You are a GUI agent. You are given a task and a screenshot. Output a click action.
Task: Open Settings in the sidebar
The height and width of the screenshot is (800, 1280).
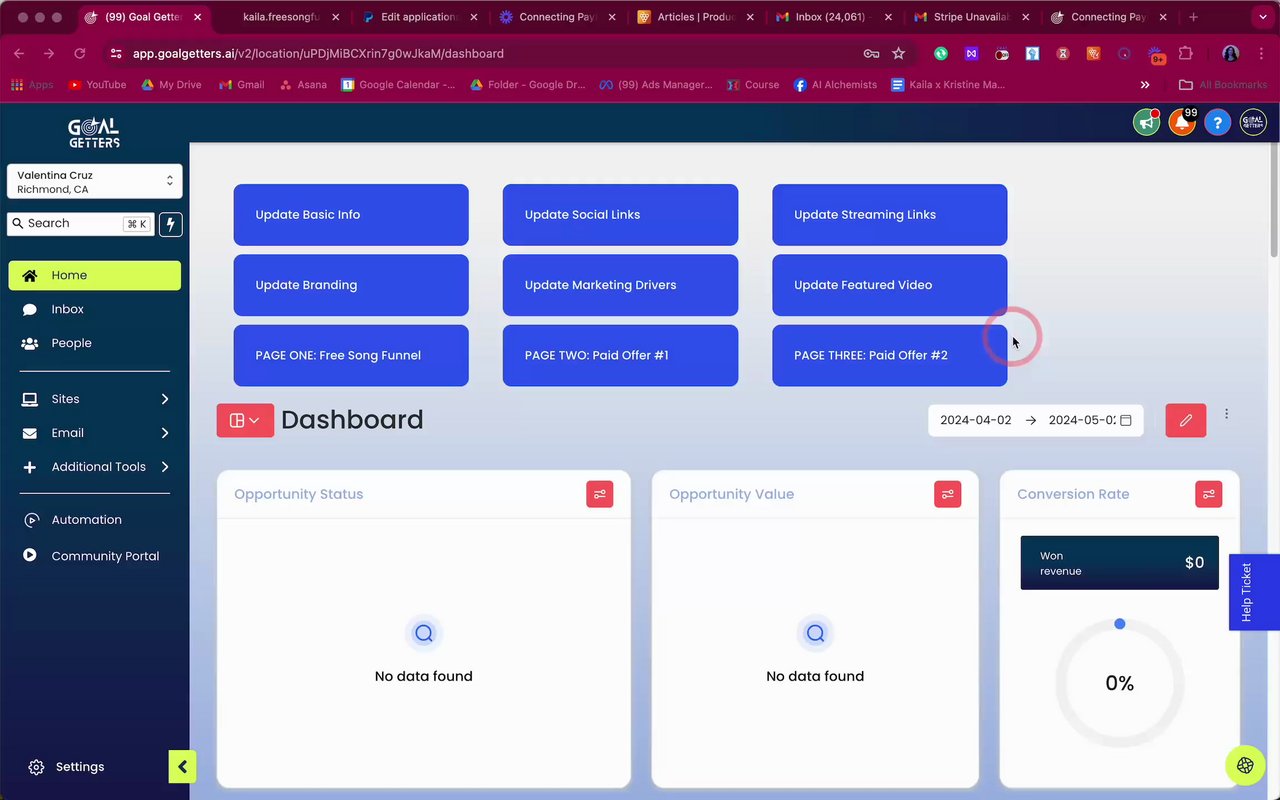(80, 767)
